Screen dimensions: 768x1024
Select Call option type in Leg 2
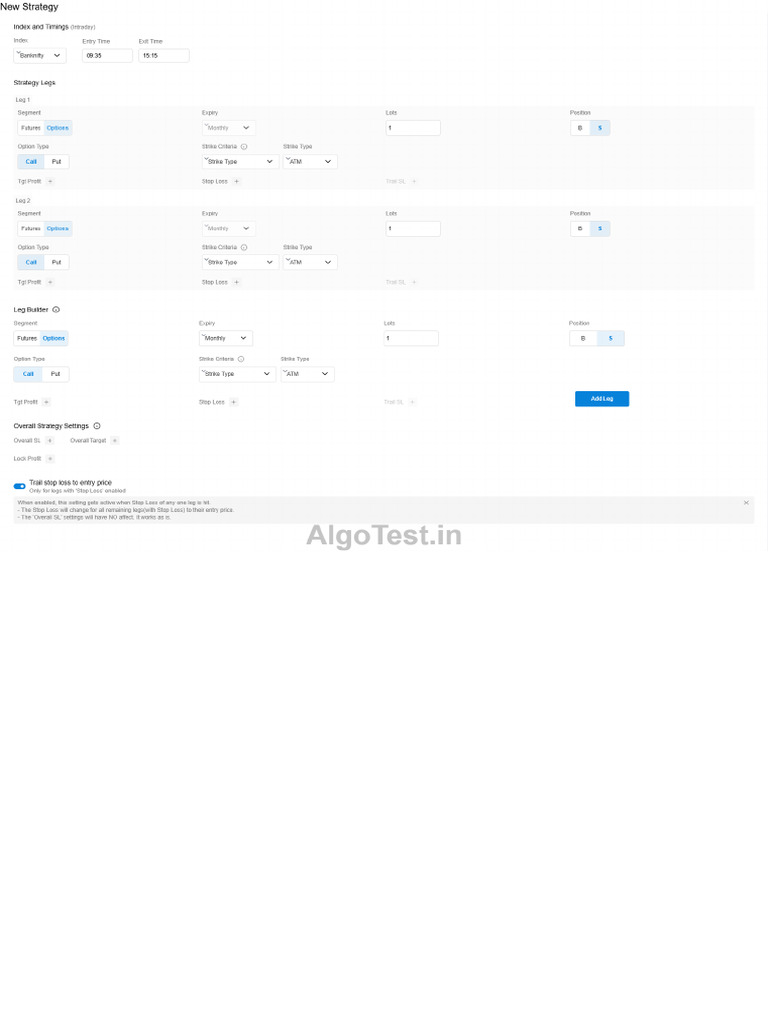[31, 262]
